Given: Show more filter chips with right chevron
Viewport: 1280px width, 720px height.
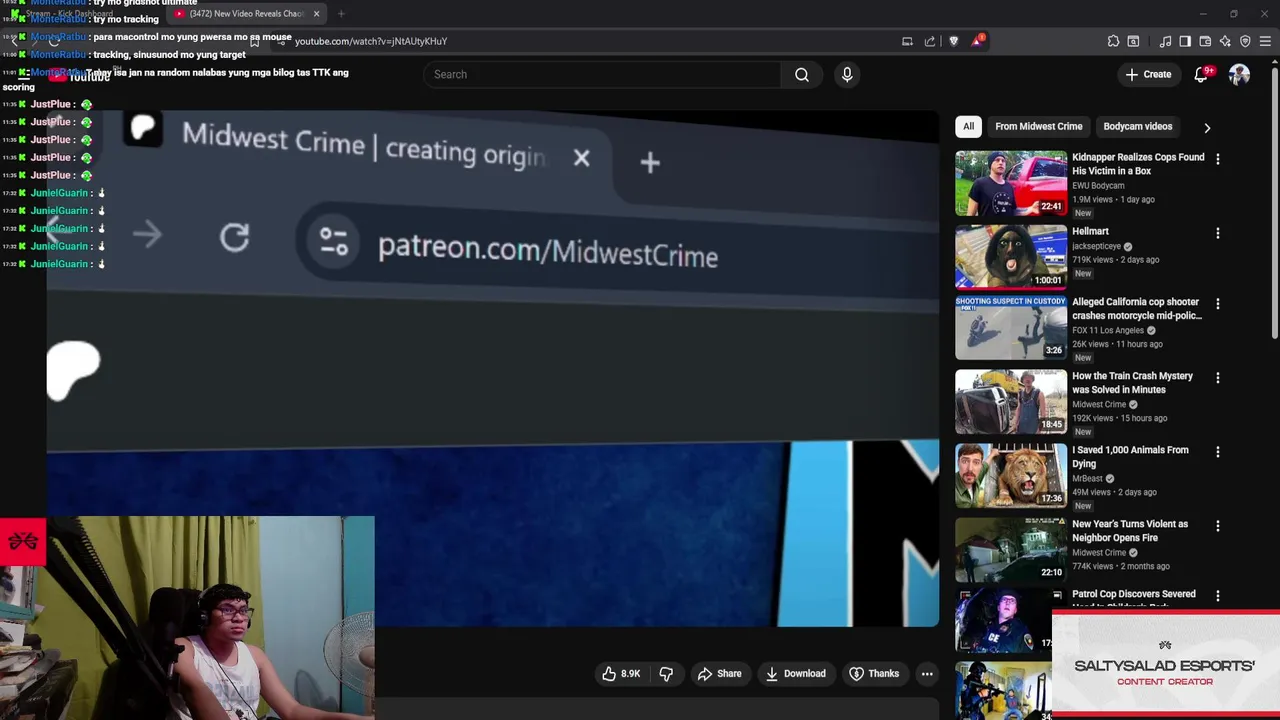Looking at the screenshot, I should [1207, 127].
